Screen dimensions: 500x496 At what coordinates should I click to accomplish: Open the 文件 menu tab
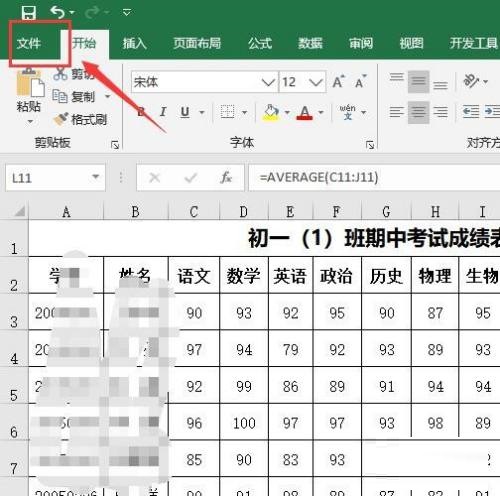point(29,43)
